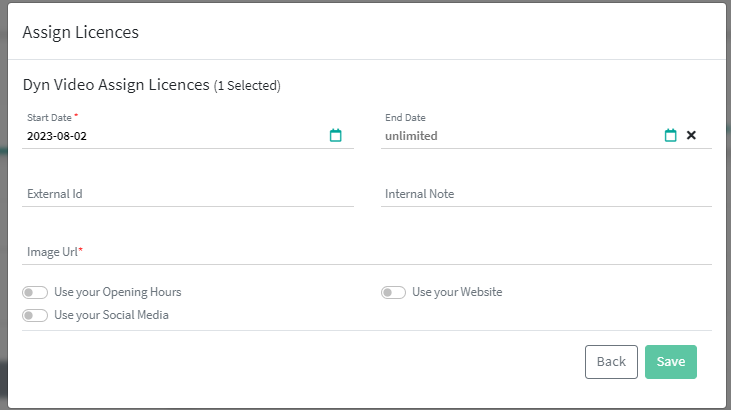Click the Use your Website label text
Screen dimensions: 731x410
click(457, 292)
